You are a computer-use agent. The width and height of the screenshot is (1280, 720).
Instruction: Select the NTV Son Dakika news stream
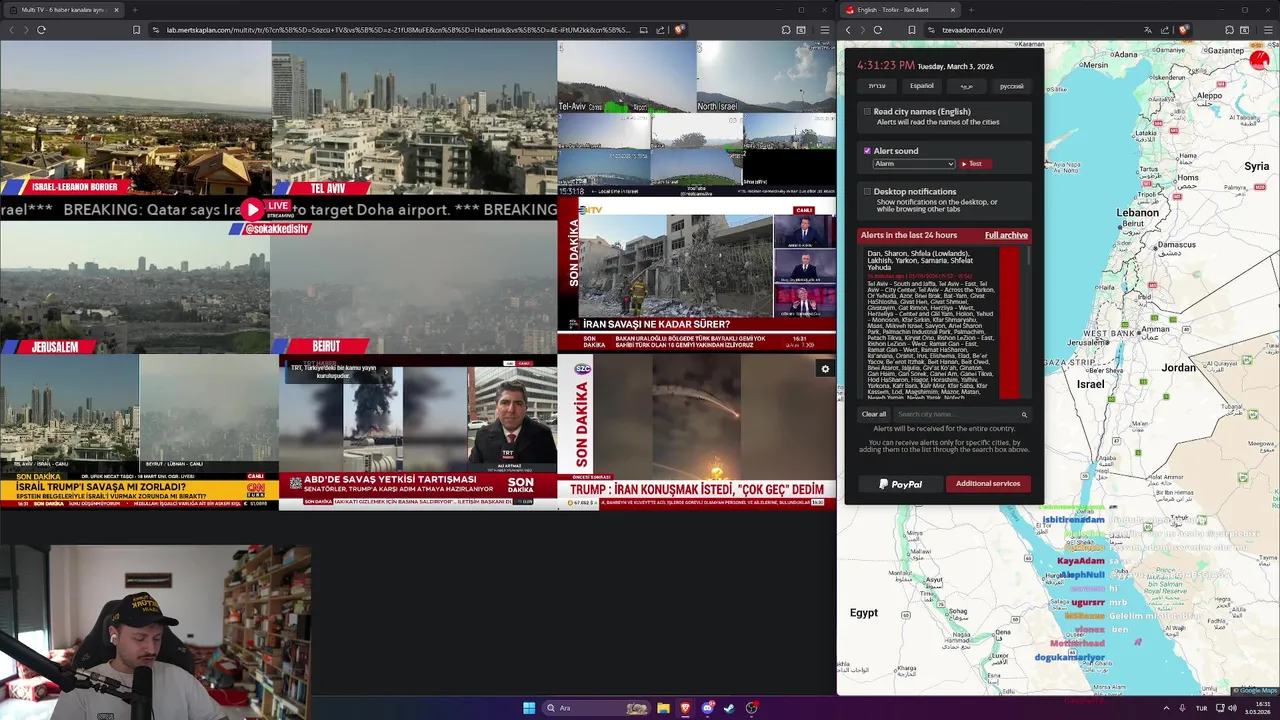pyautogui.click(x=697, y=275)
